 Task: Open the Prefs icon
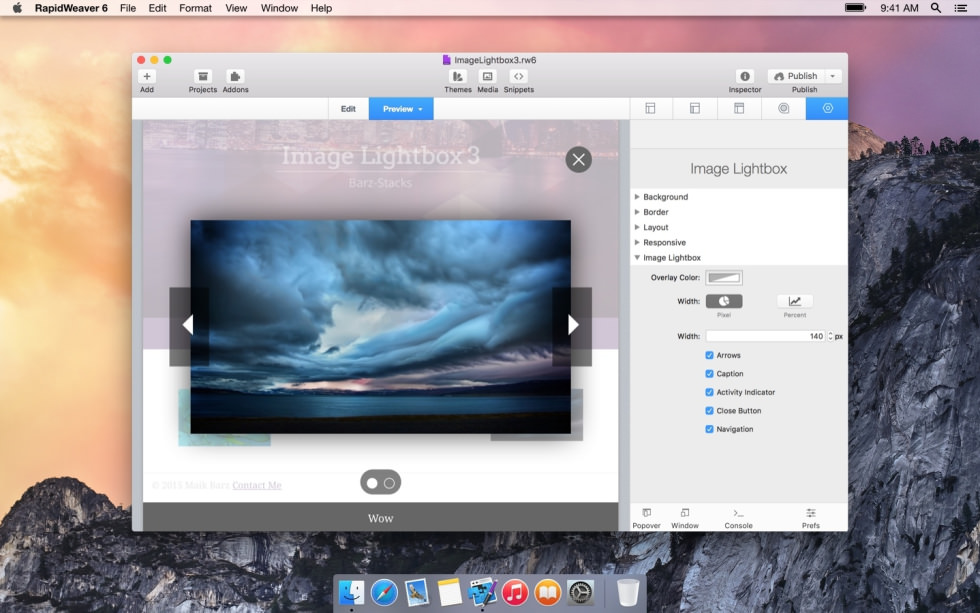point(811,513)
